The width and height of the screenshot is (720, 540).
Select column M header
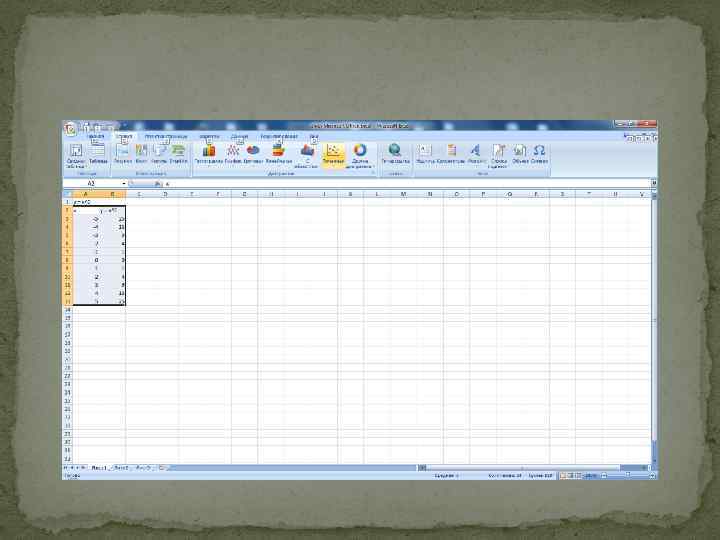(403, 194)
